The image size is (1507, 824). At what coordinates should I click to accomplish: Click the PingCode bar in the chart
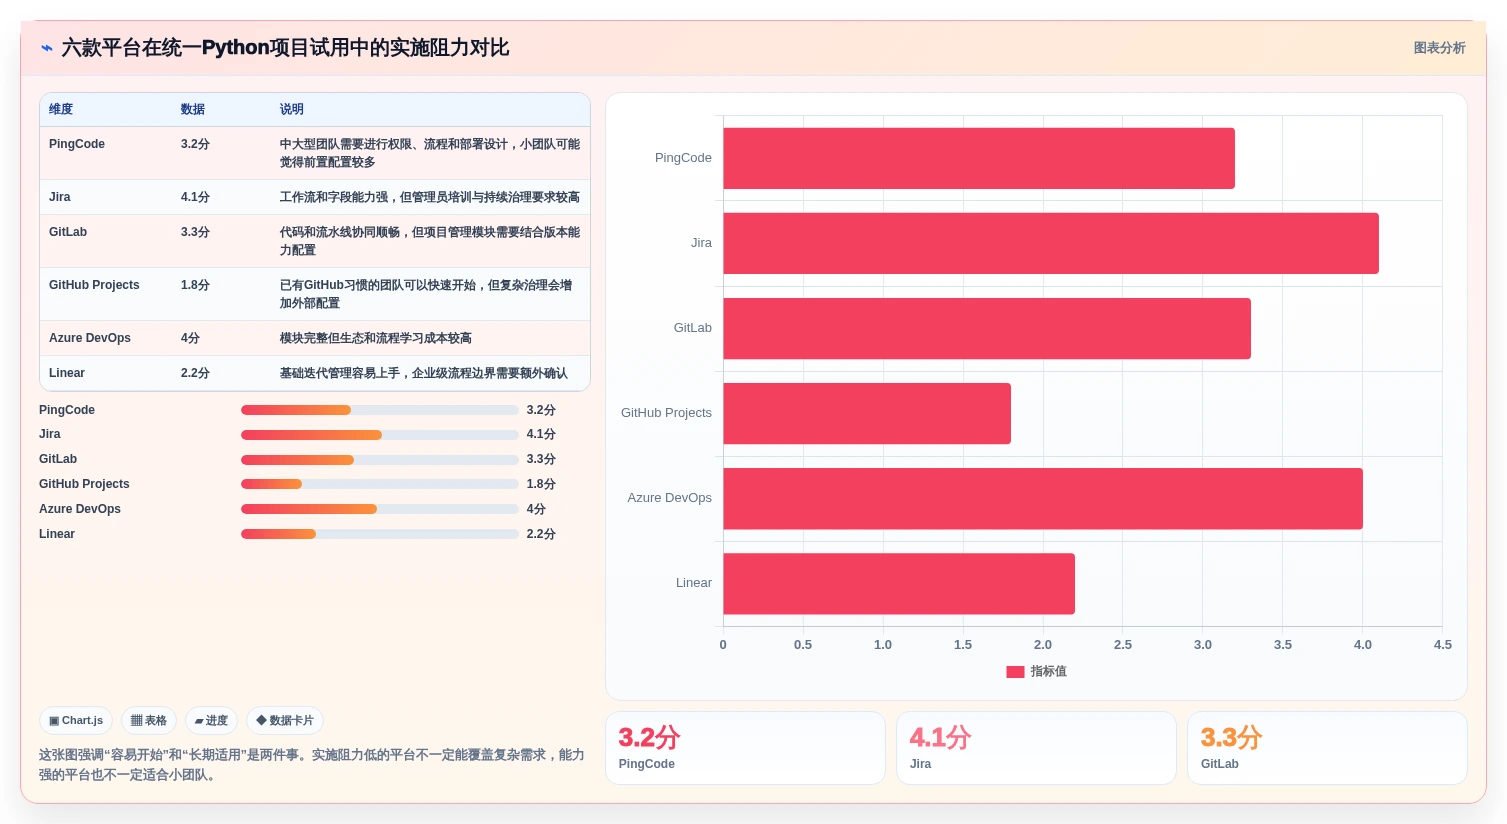[979, 158]
